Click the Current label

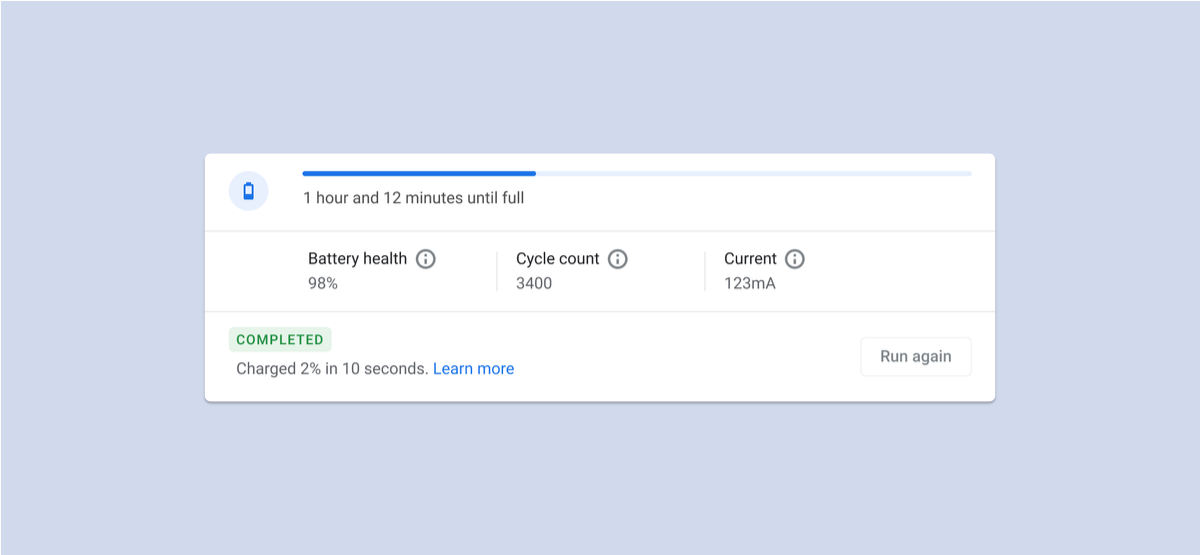(x=750, y=259)
